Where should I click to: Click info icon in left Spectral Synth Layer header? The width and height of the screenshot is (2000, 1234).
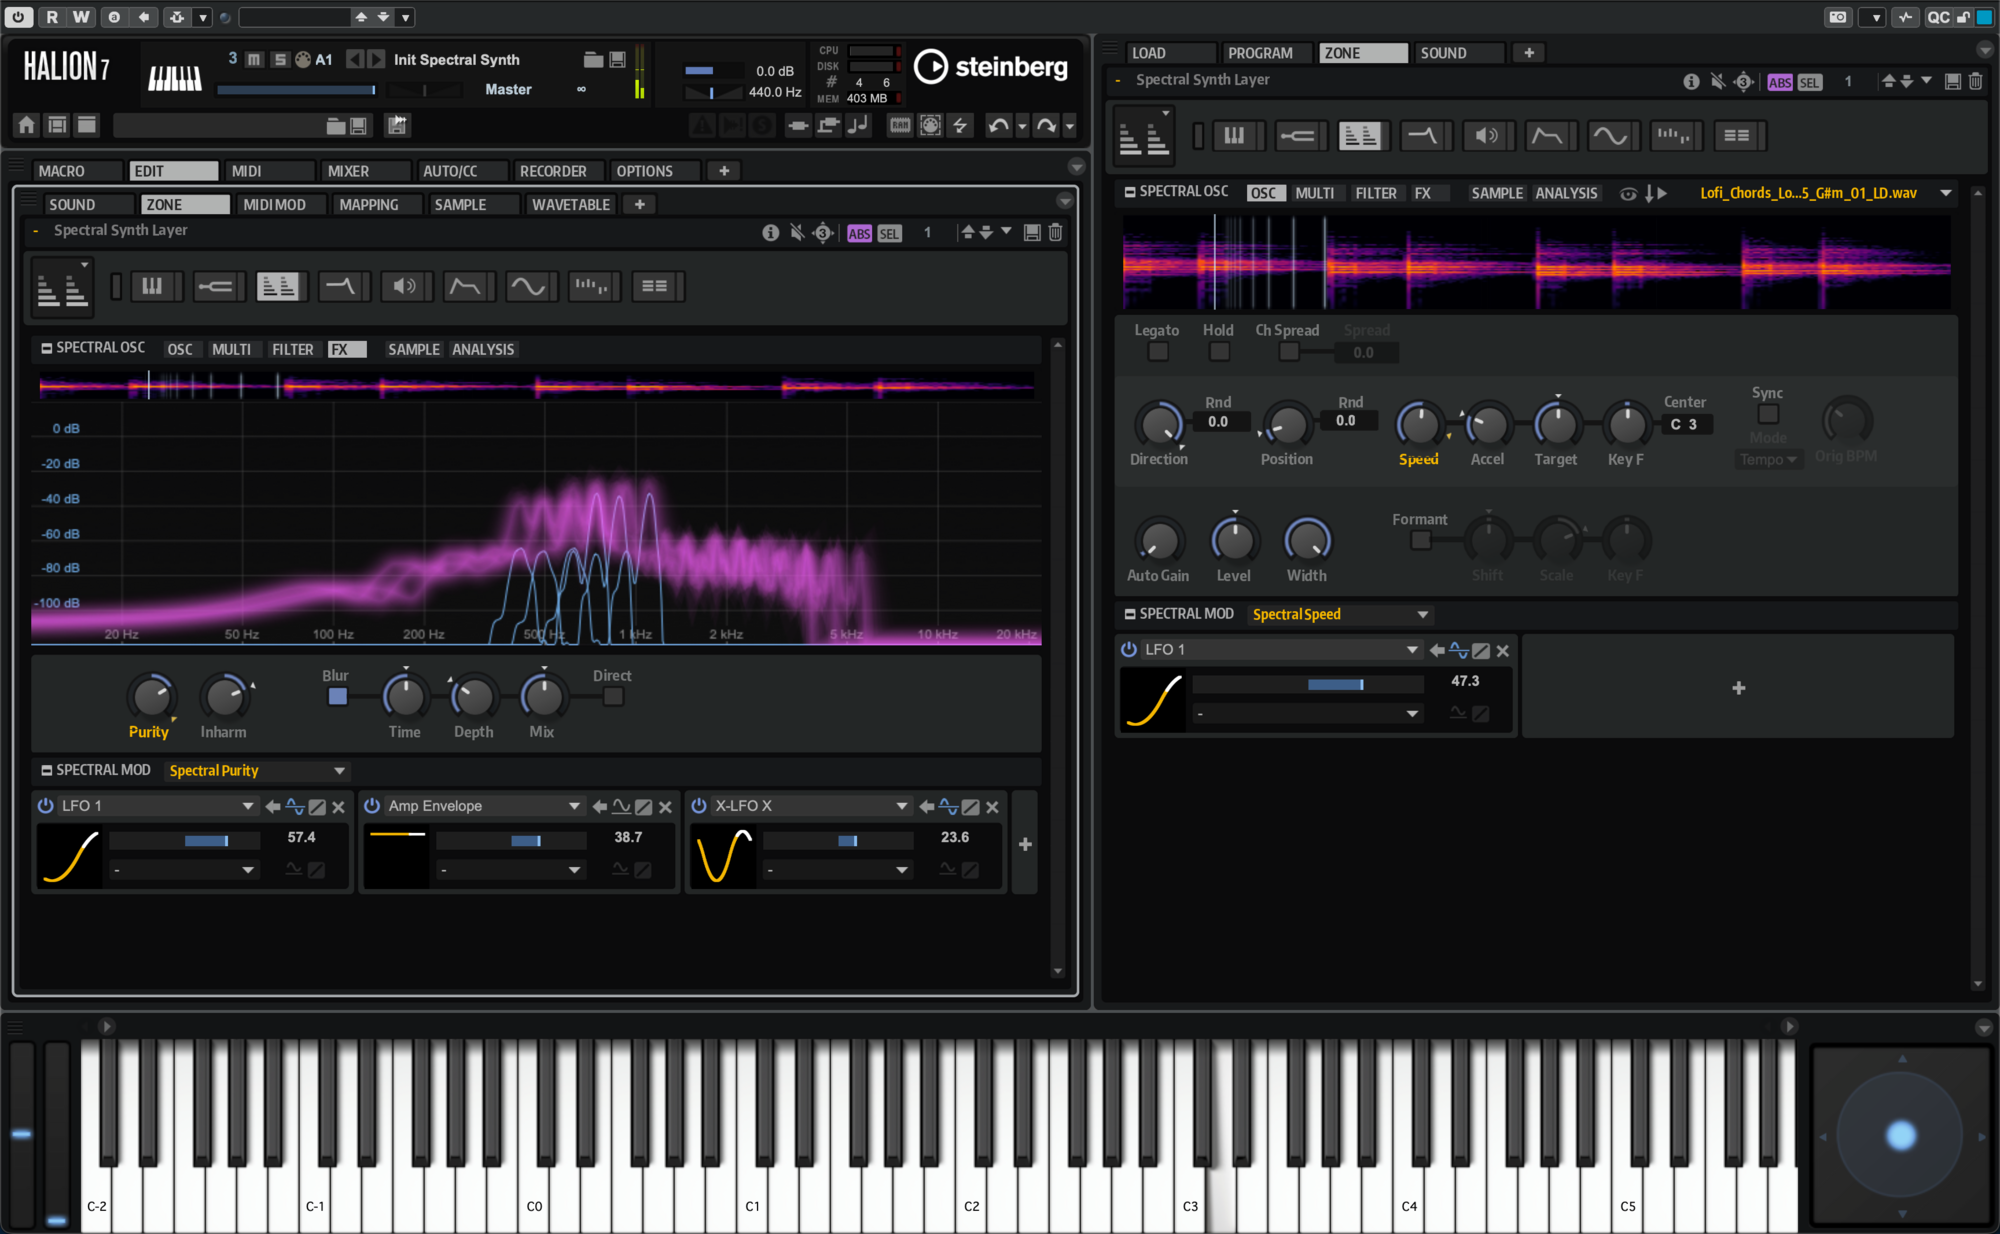pos(770,233)
